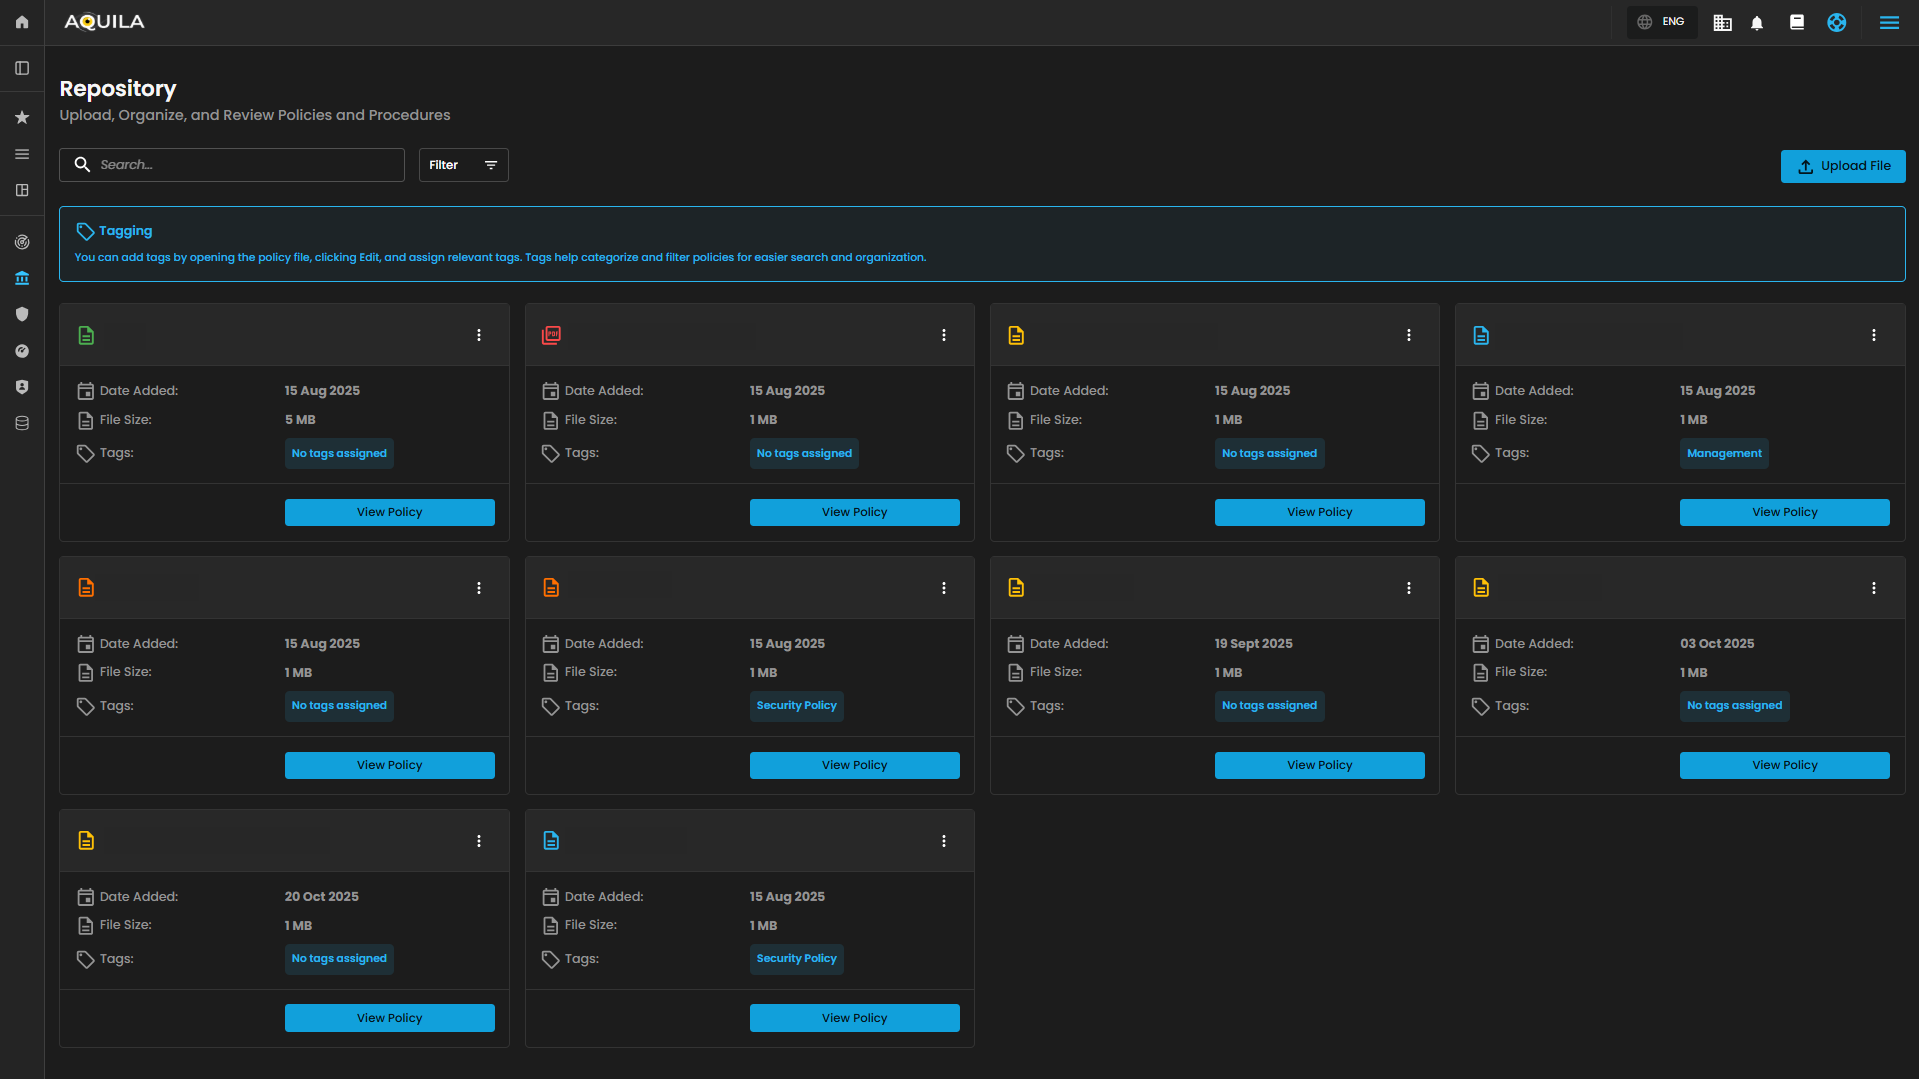Click the blue help lifebuoy icon

click(1837, 22)
